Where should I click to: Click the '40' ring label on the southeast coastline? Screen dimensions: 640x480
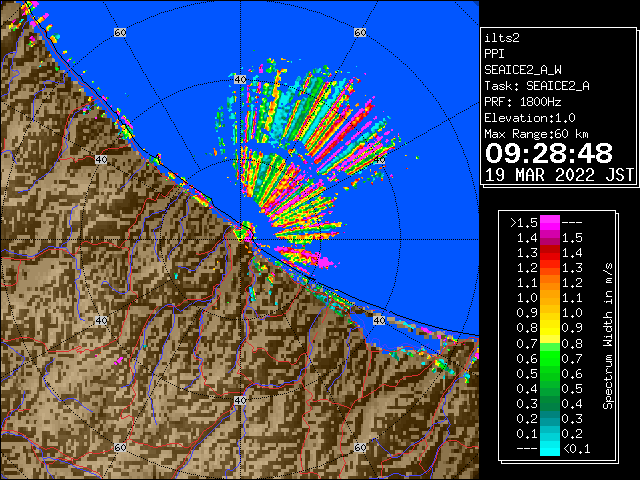click(379, 320)
